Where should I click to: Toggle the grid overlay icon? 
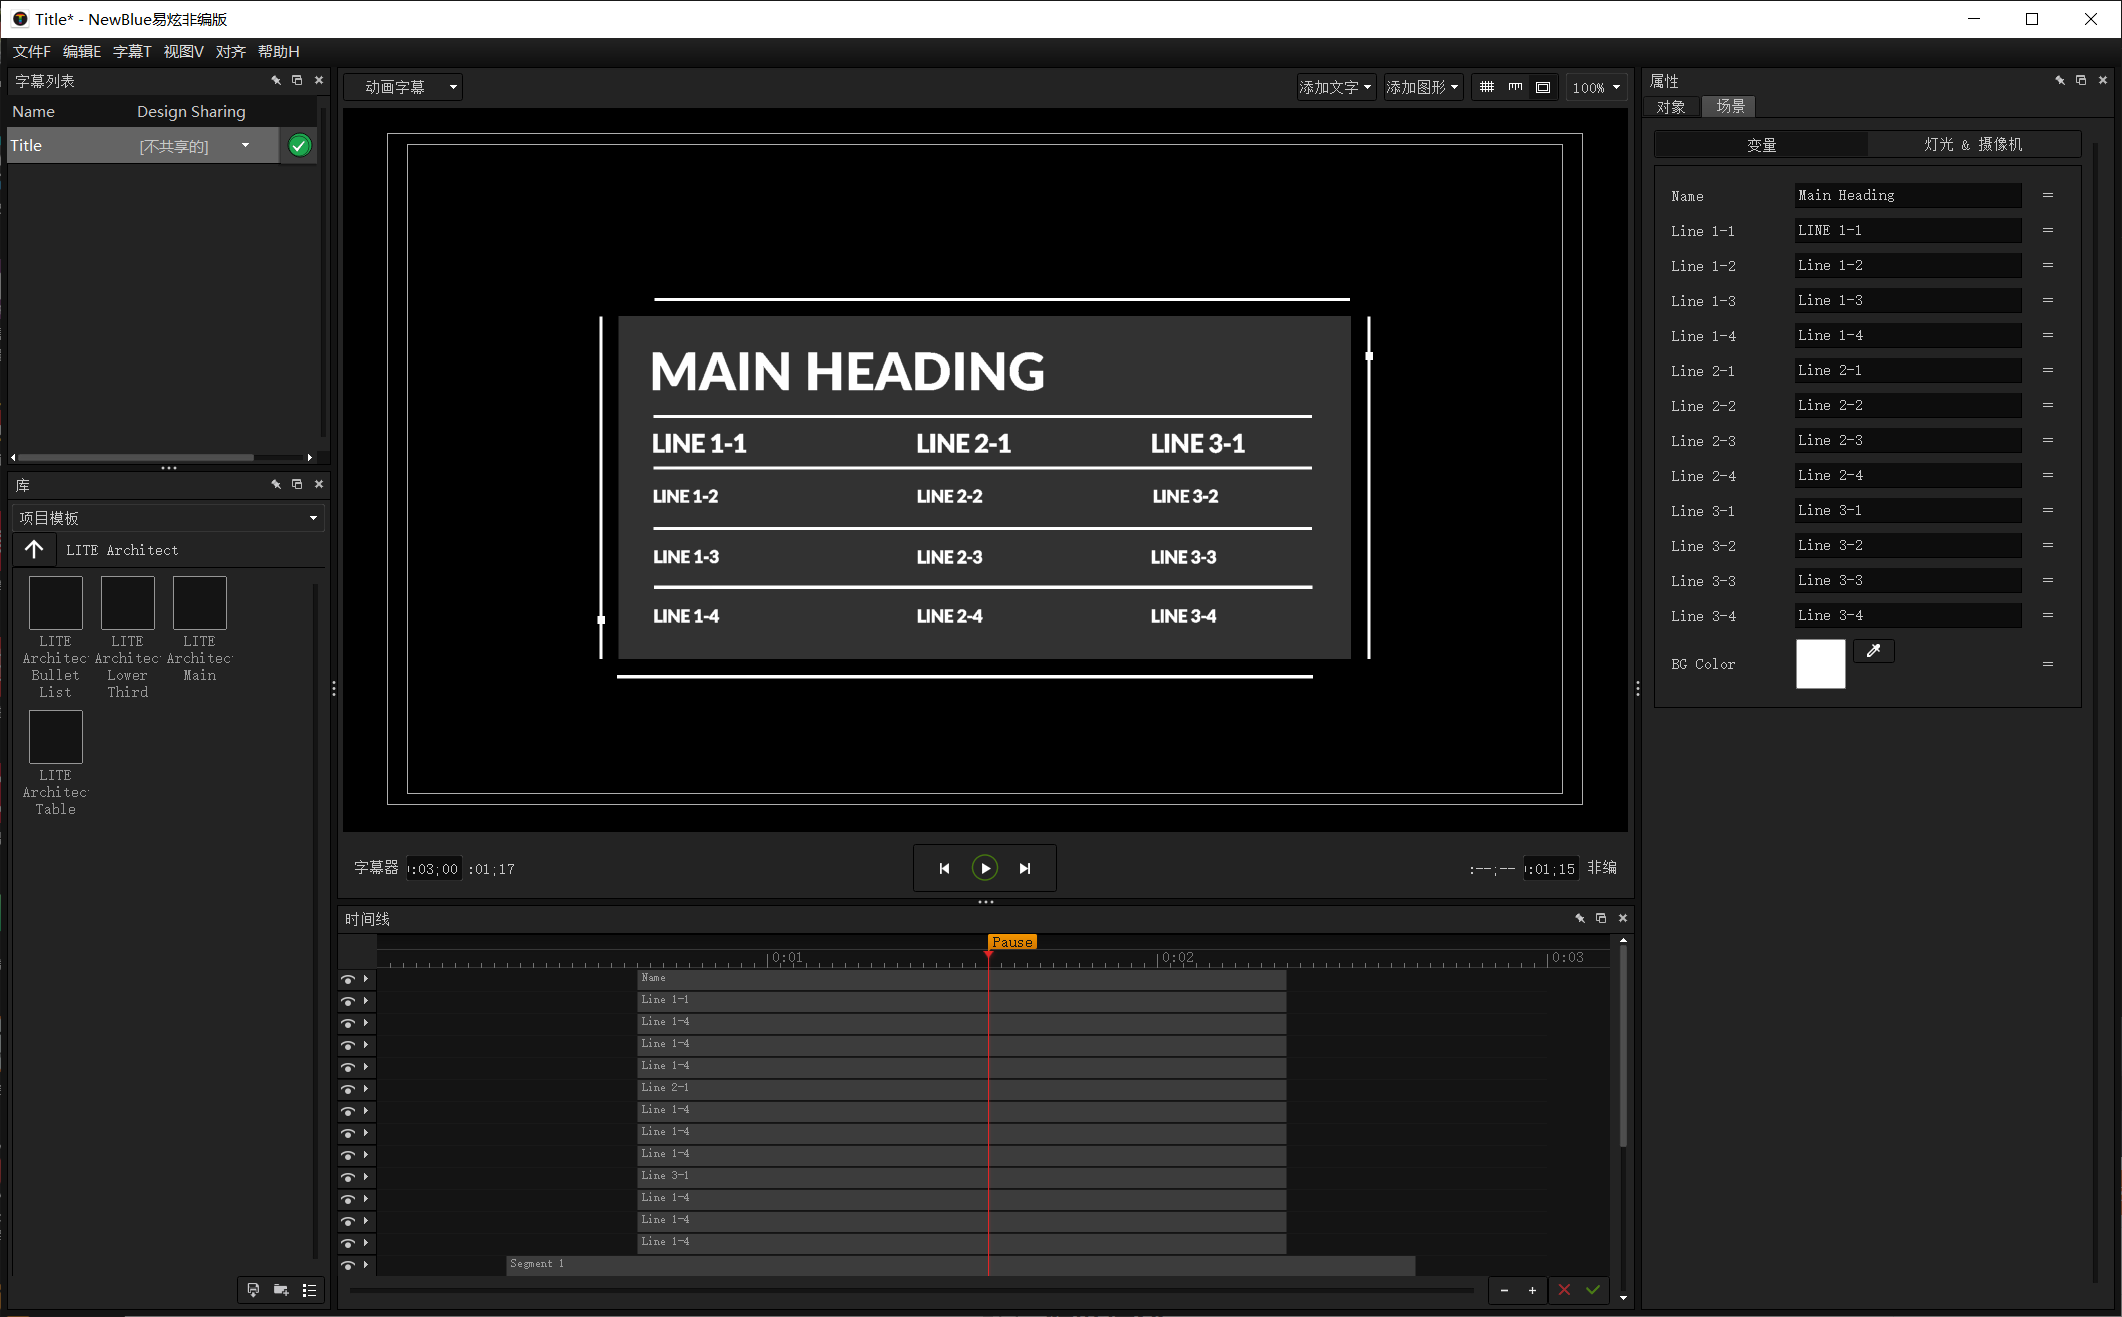1487,87
